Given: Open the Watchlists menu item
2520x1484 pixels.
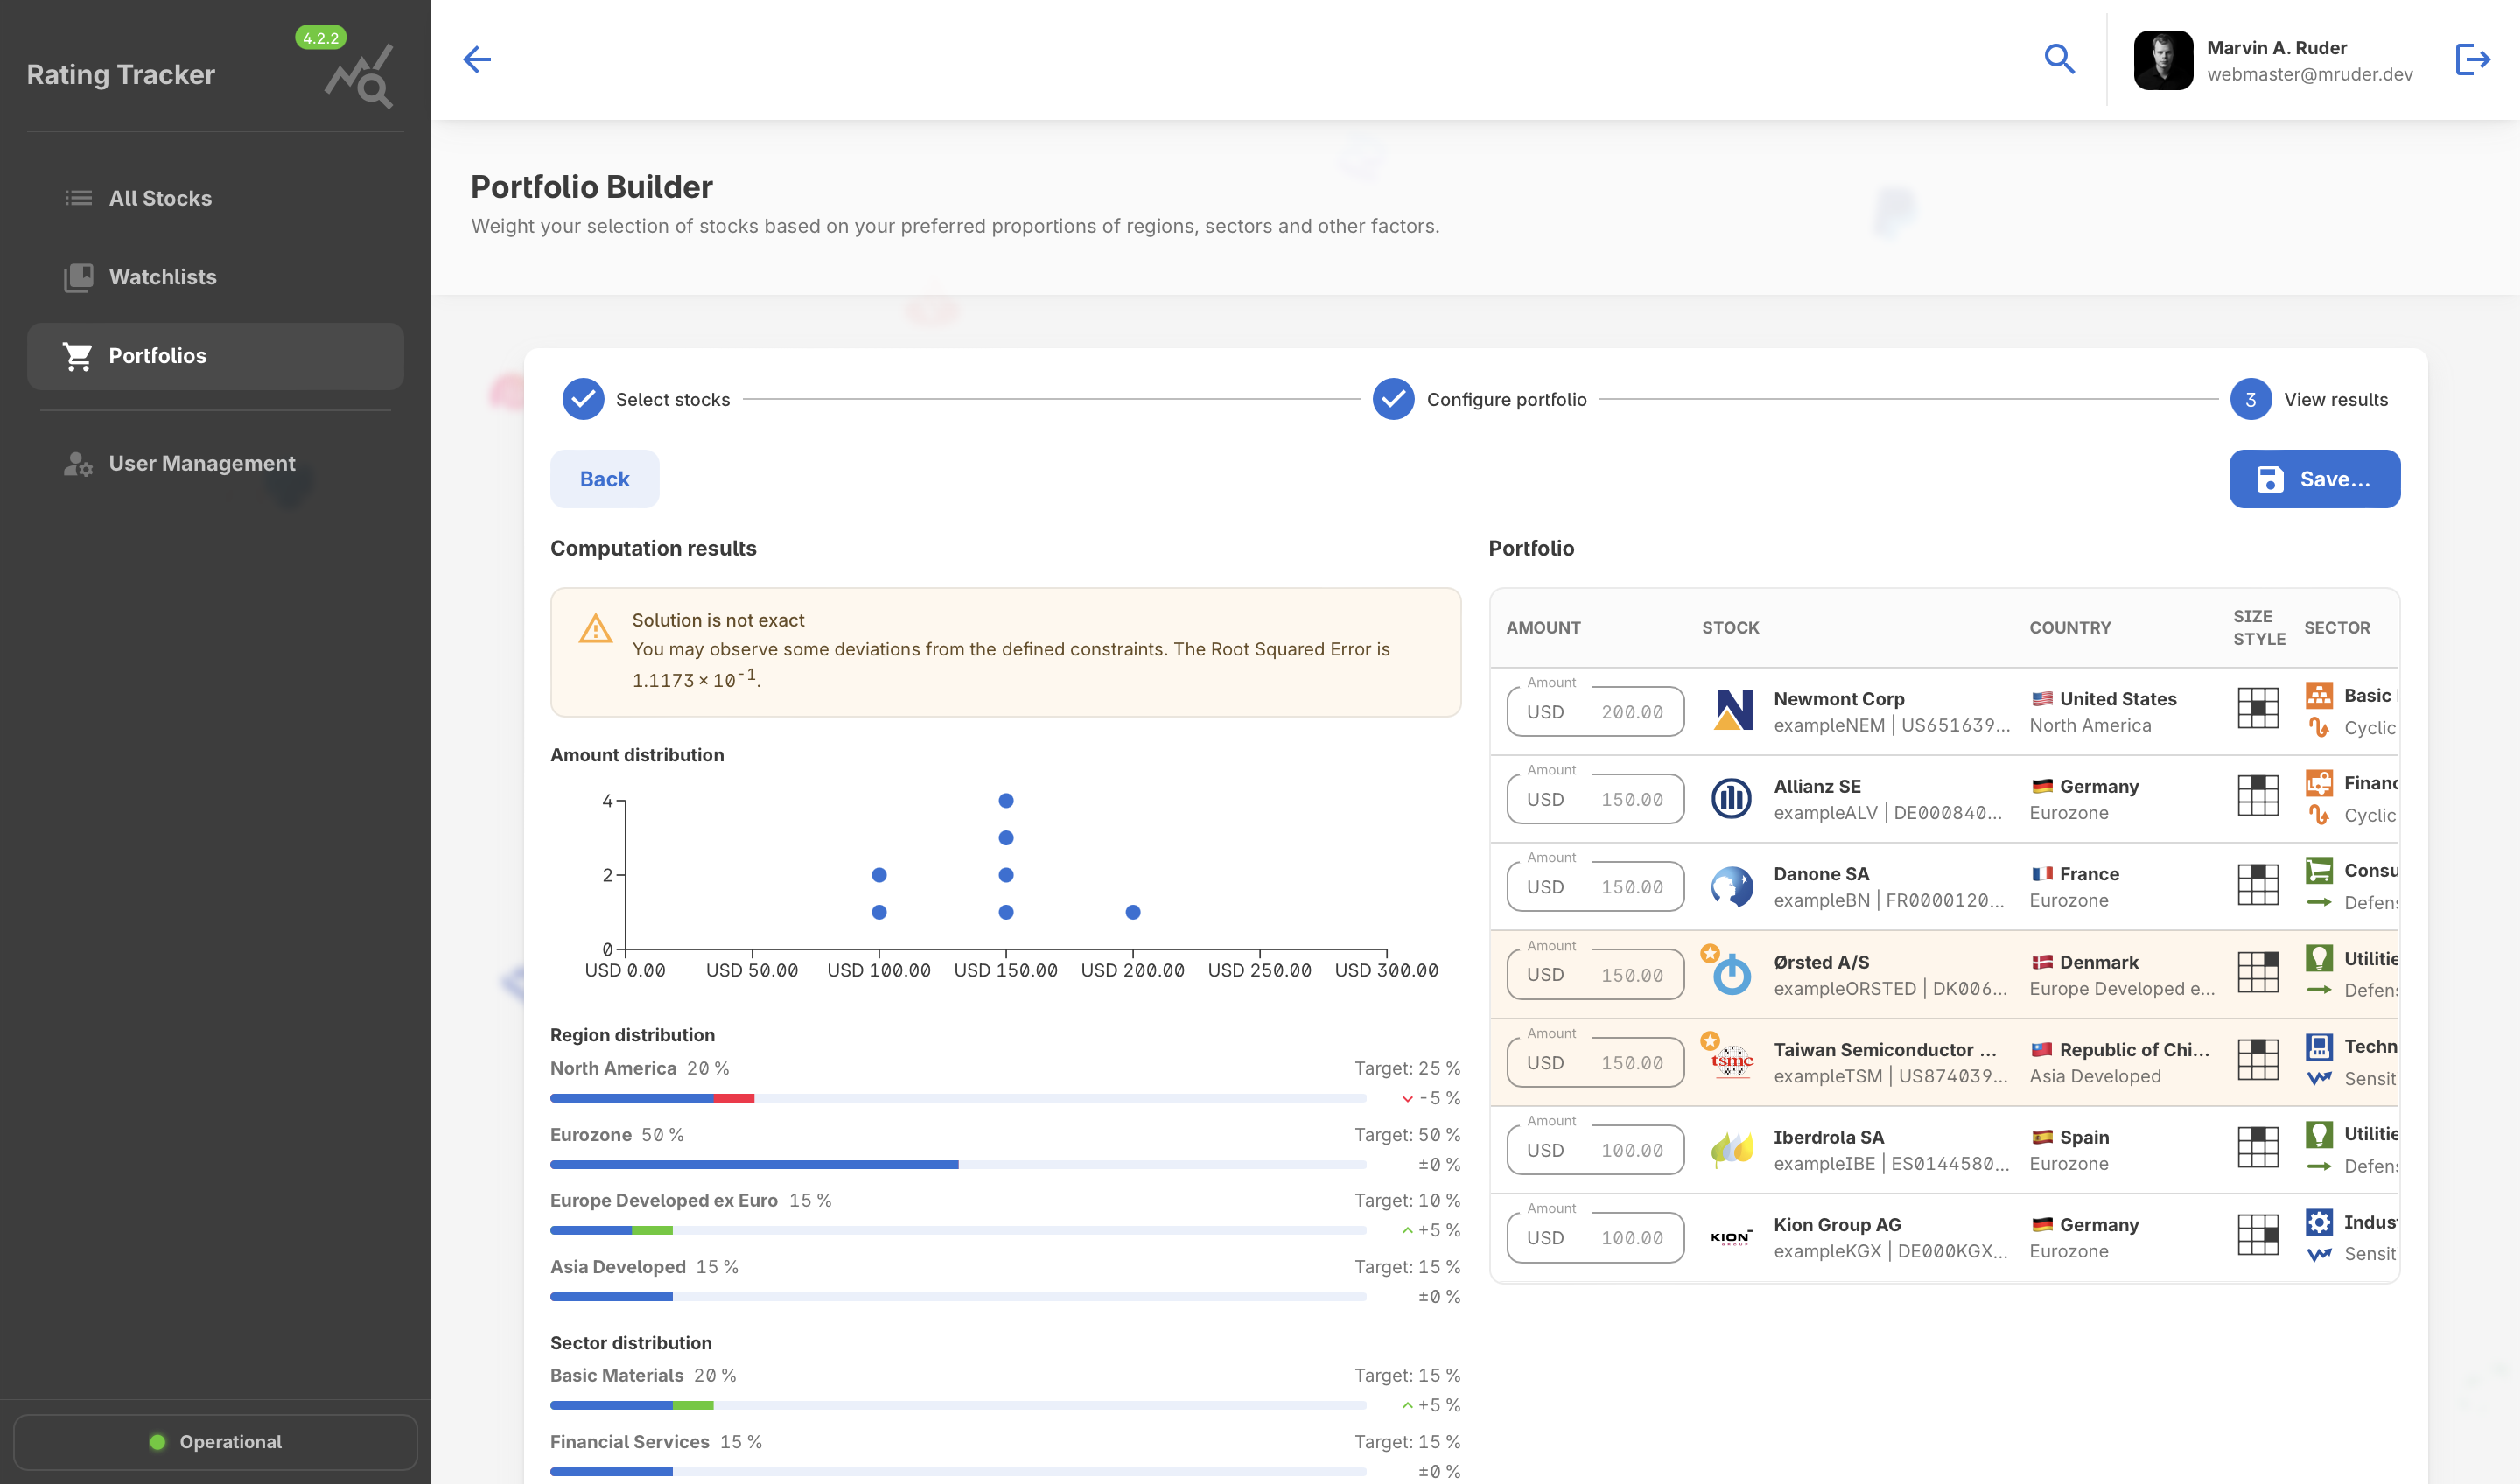Looking at the screenshot, I should click(x=162, y=277).
